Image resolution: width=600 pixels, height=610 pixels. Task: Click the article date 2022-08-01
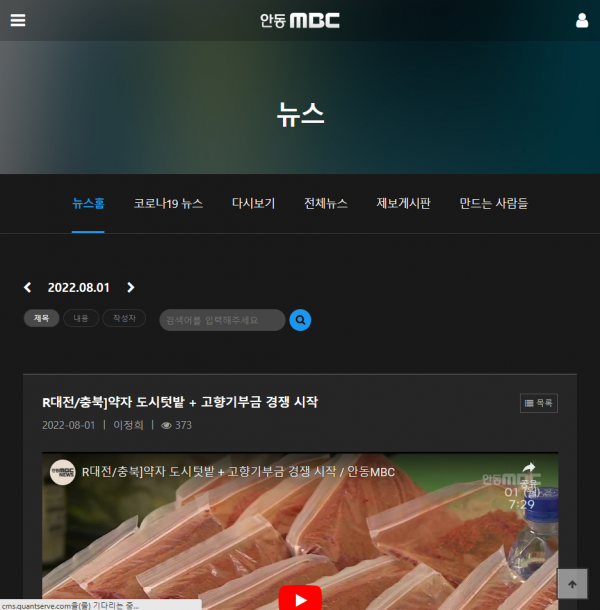click(x=68, y=425)
